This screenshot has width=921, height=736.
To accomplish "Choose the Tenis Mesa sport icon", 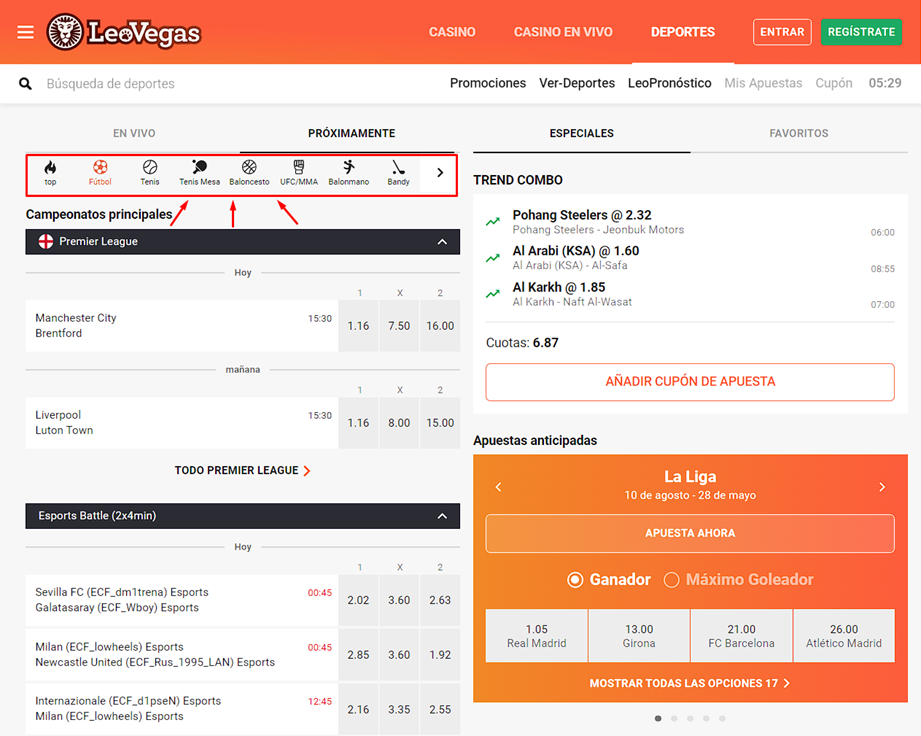I will [x=199, y=173].
